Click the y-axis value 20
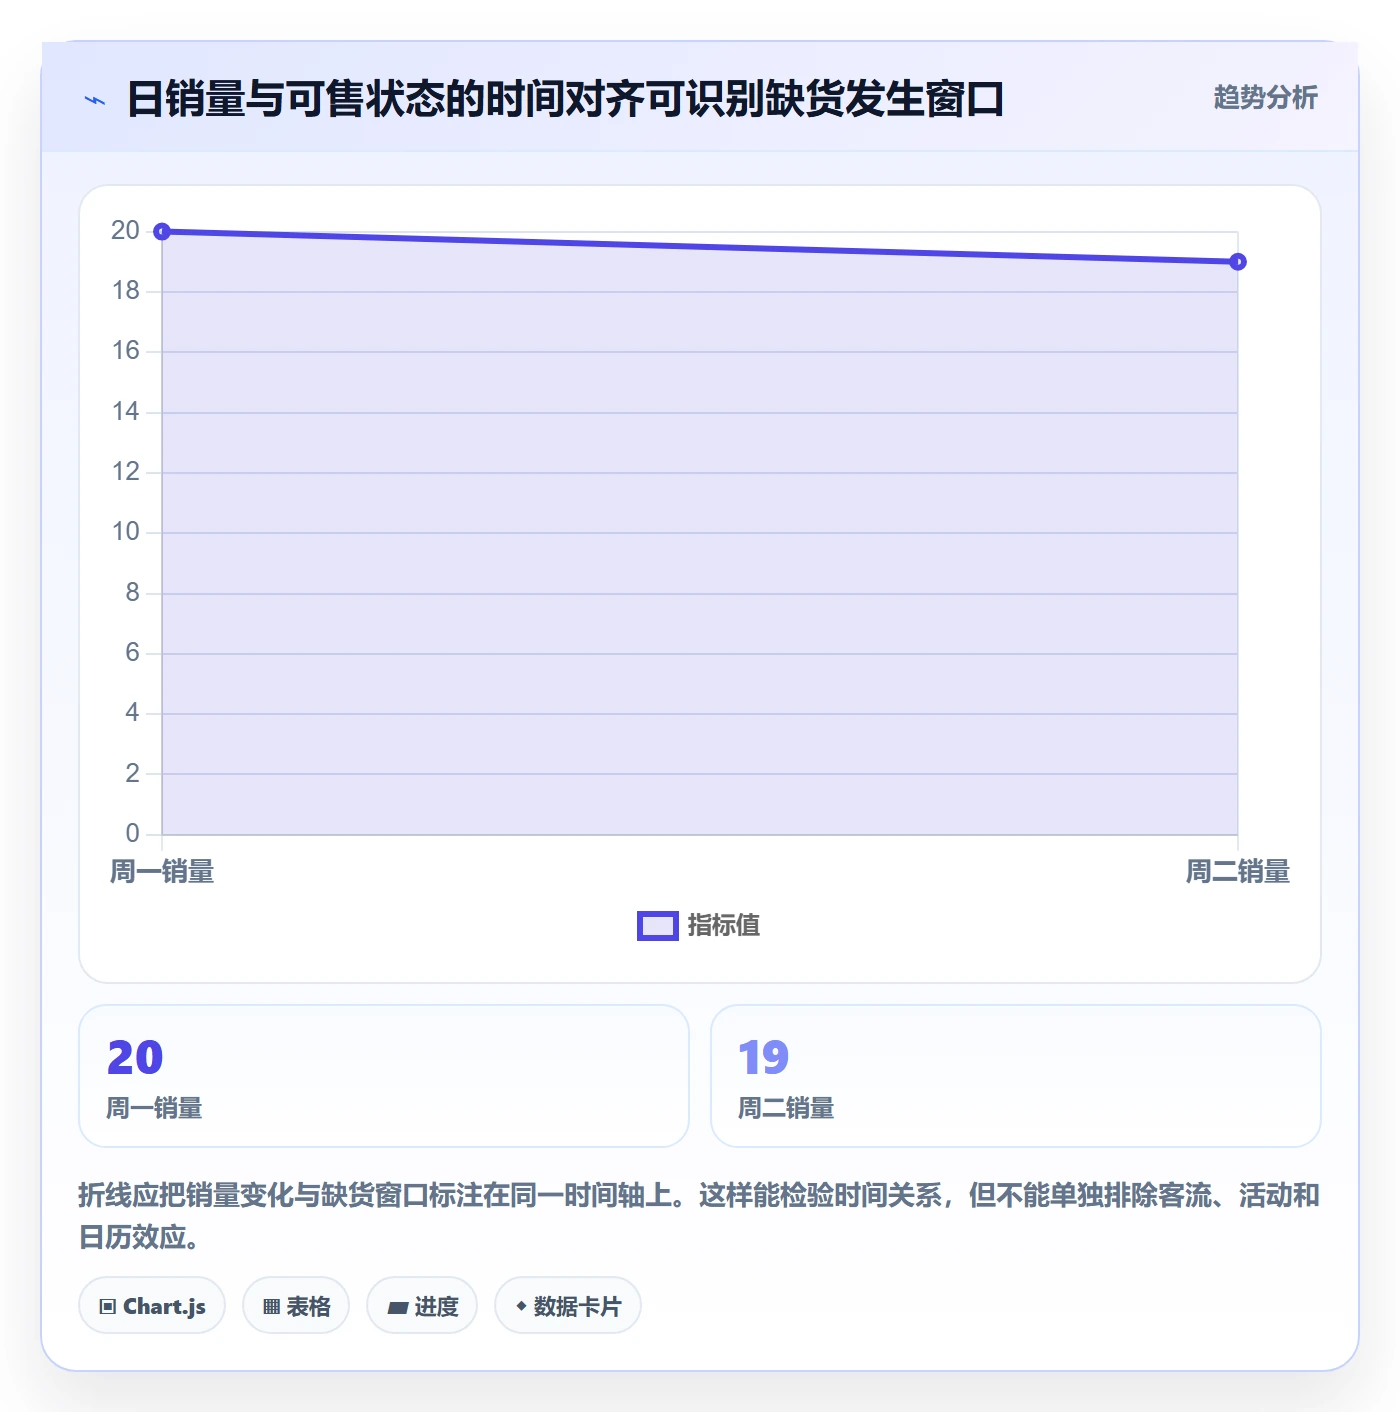Image resolution: width=1400 pixels, height=1412 pixels. (x=125, y=231)
